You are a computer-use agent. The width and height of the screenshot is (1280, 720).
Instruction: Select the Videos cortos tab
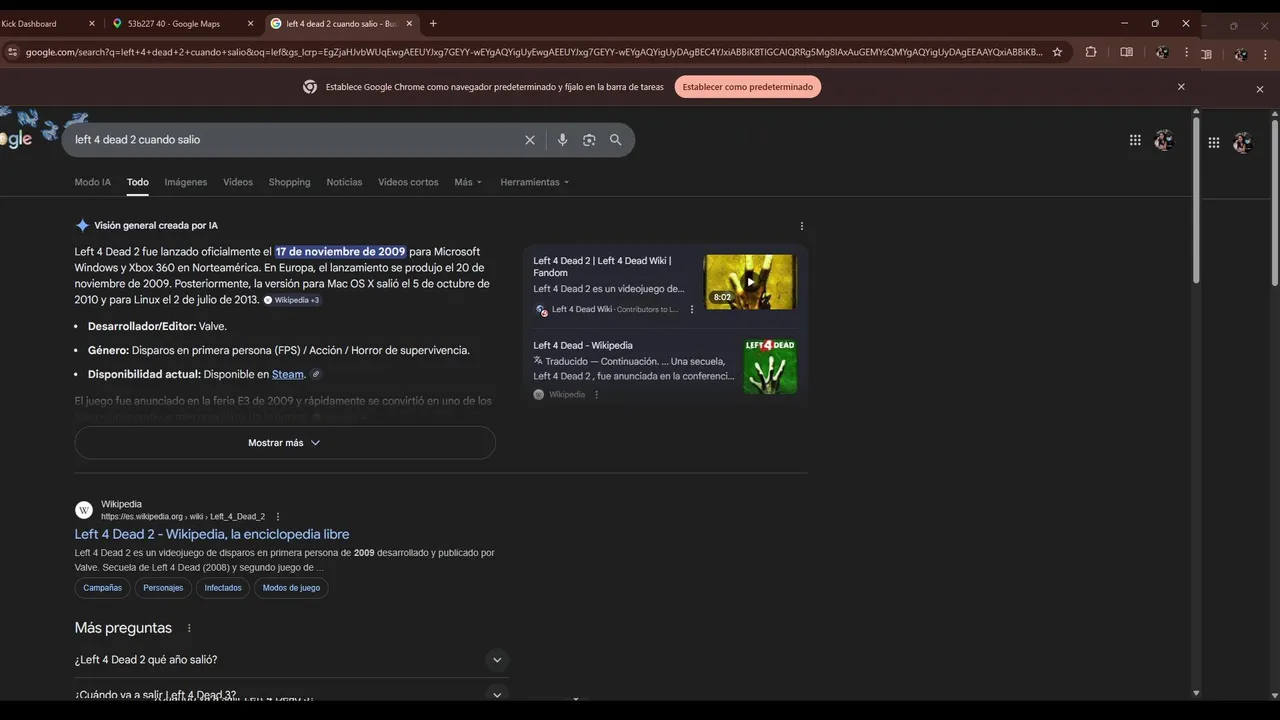click(408, 182)
